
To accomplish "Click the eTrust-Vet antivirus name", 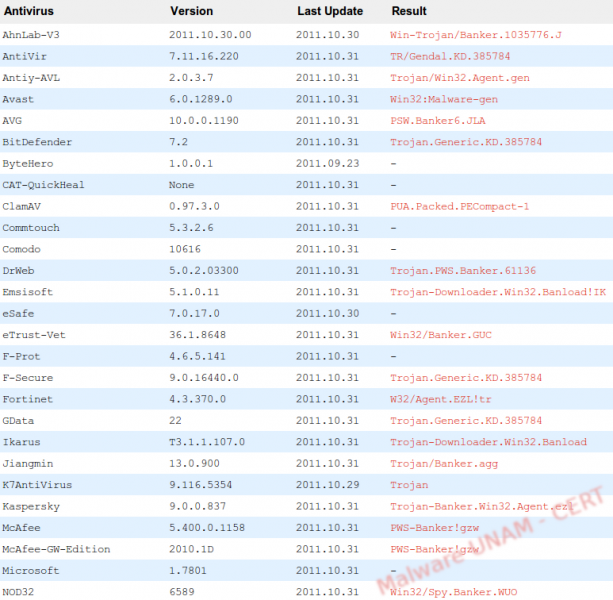I will click(34, 335).
